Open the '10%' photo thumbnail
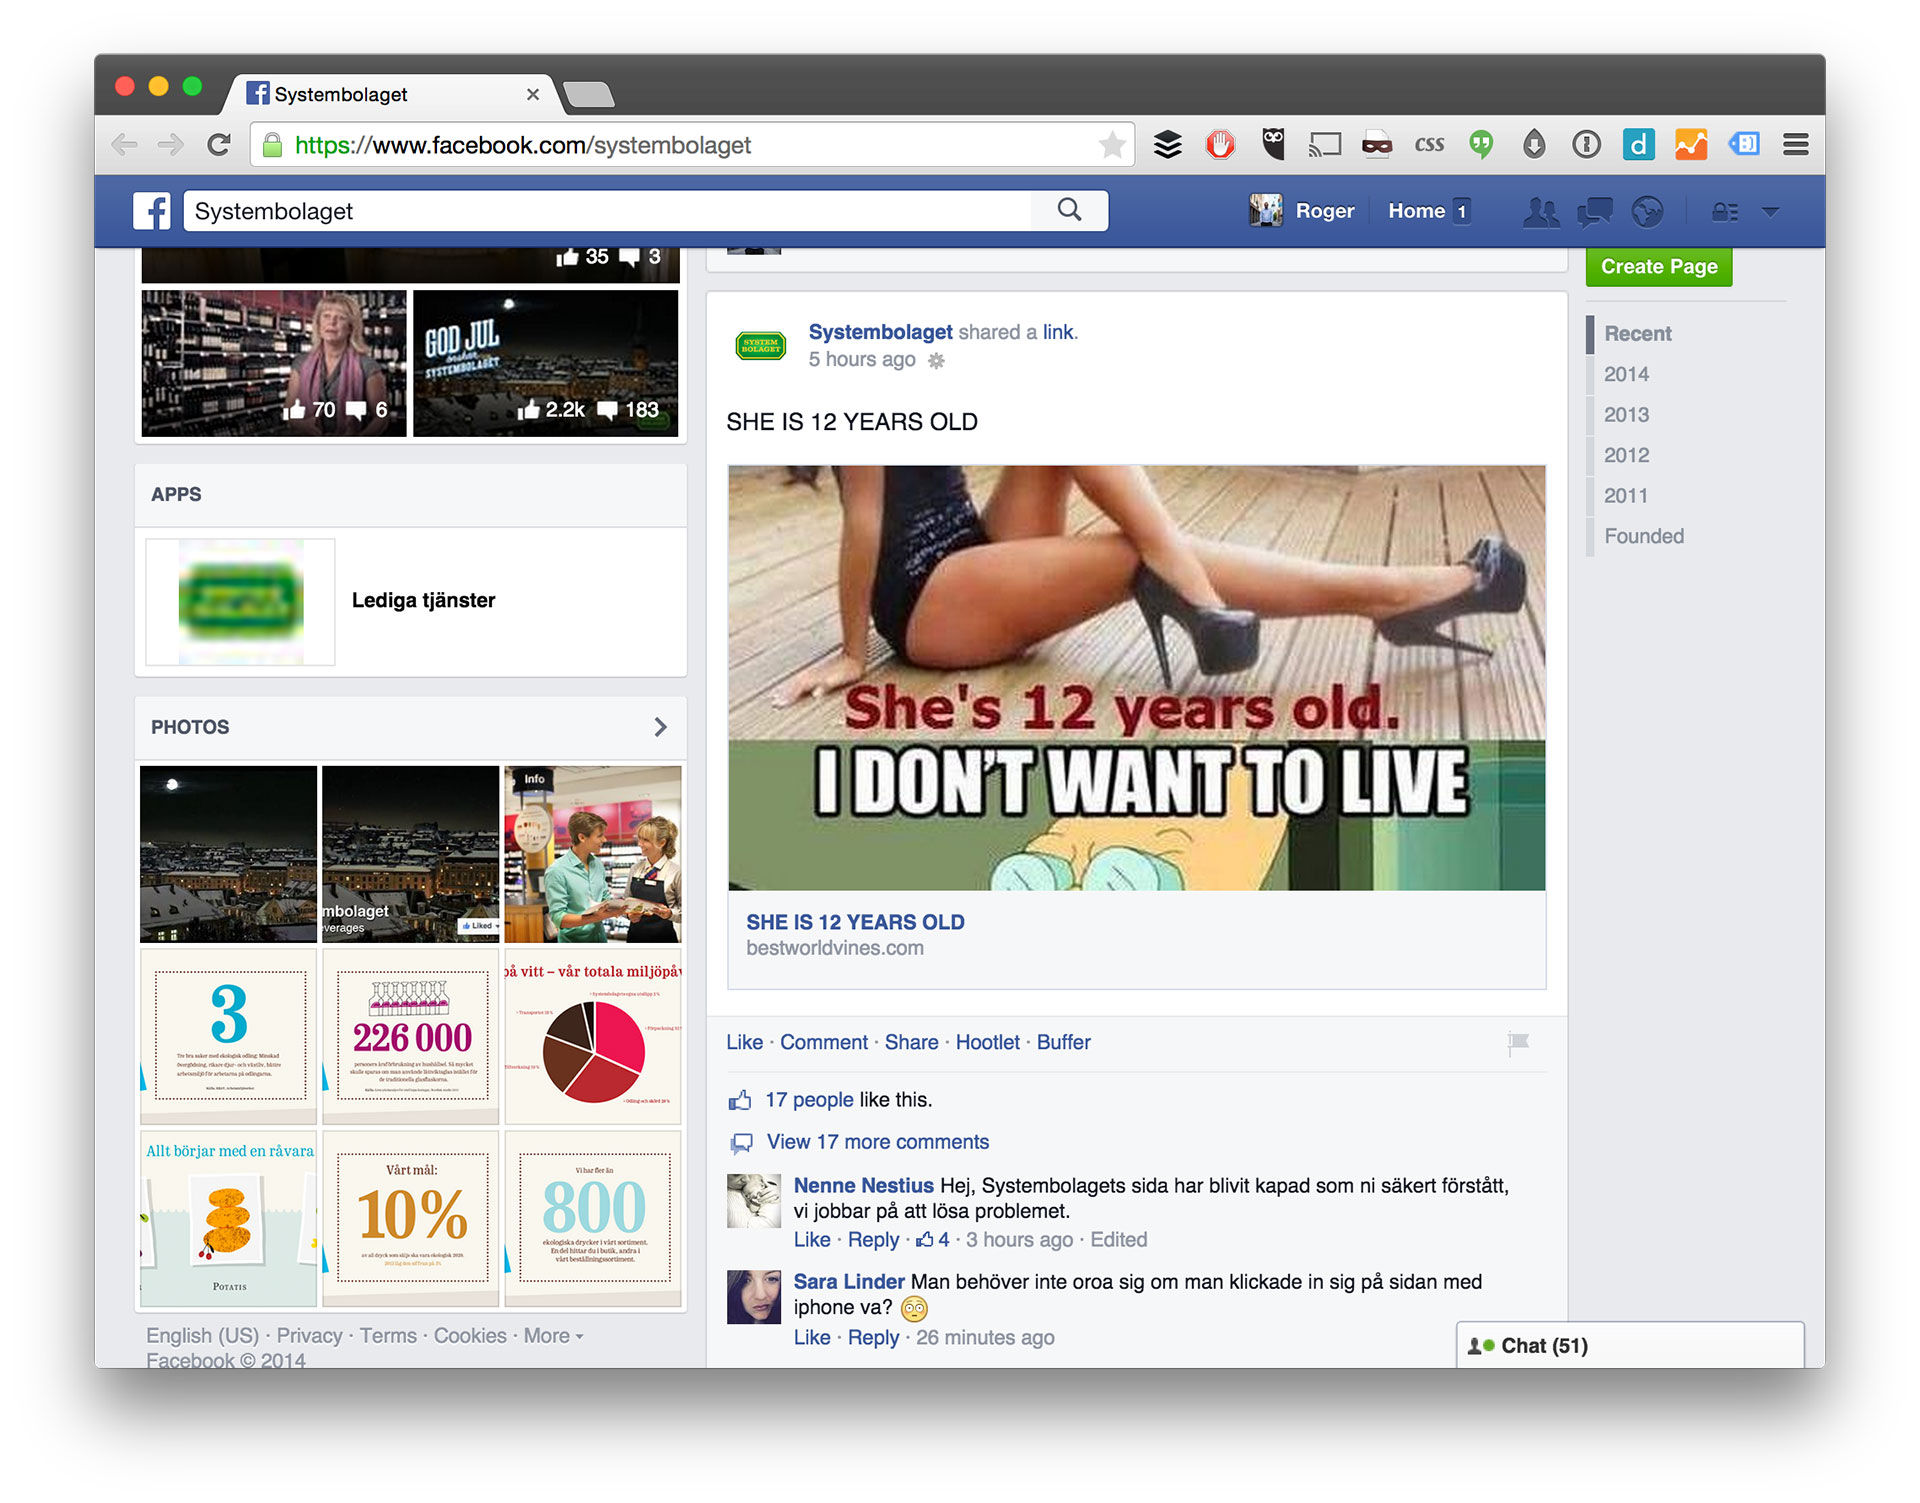Viewport: 1920px width, 1503px height. tap(410, 1218)
